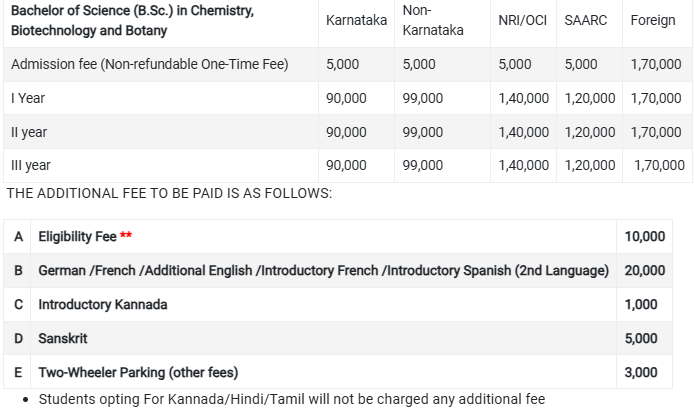
Task: Select the SAARC column header
Action: point(585,20)
